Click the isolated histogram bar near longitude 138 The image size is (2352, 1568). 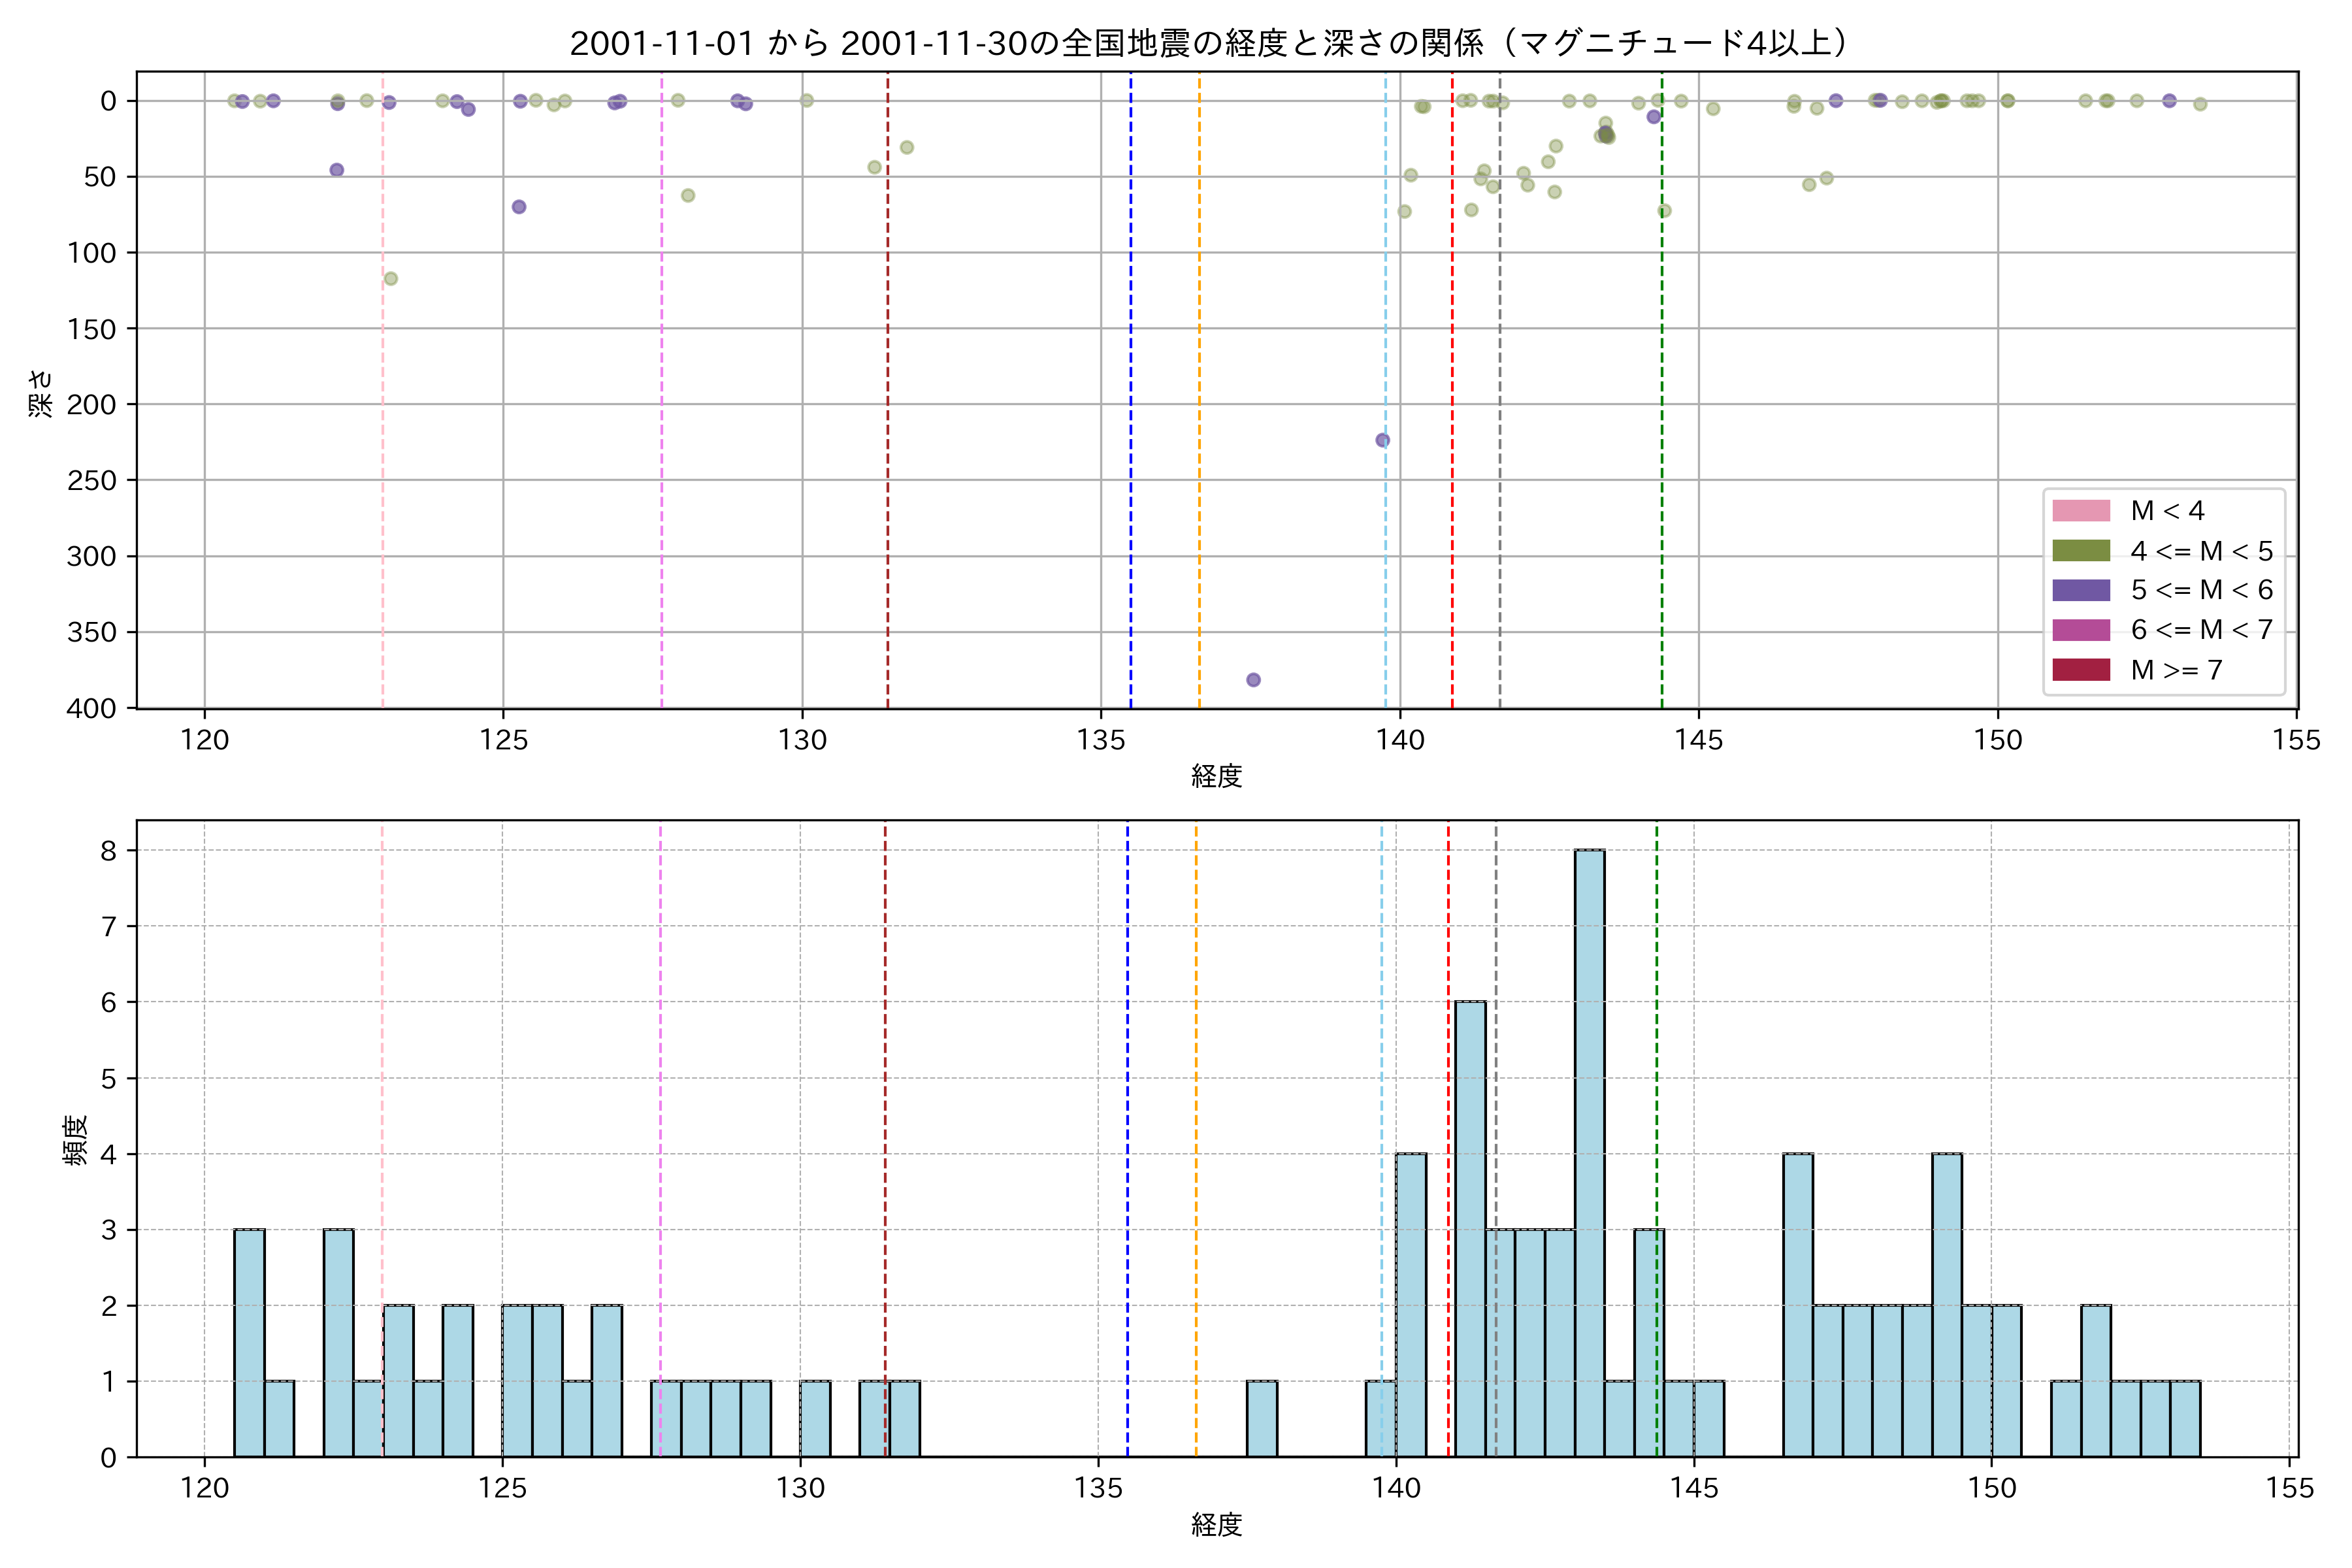1261,1418
